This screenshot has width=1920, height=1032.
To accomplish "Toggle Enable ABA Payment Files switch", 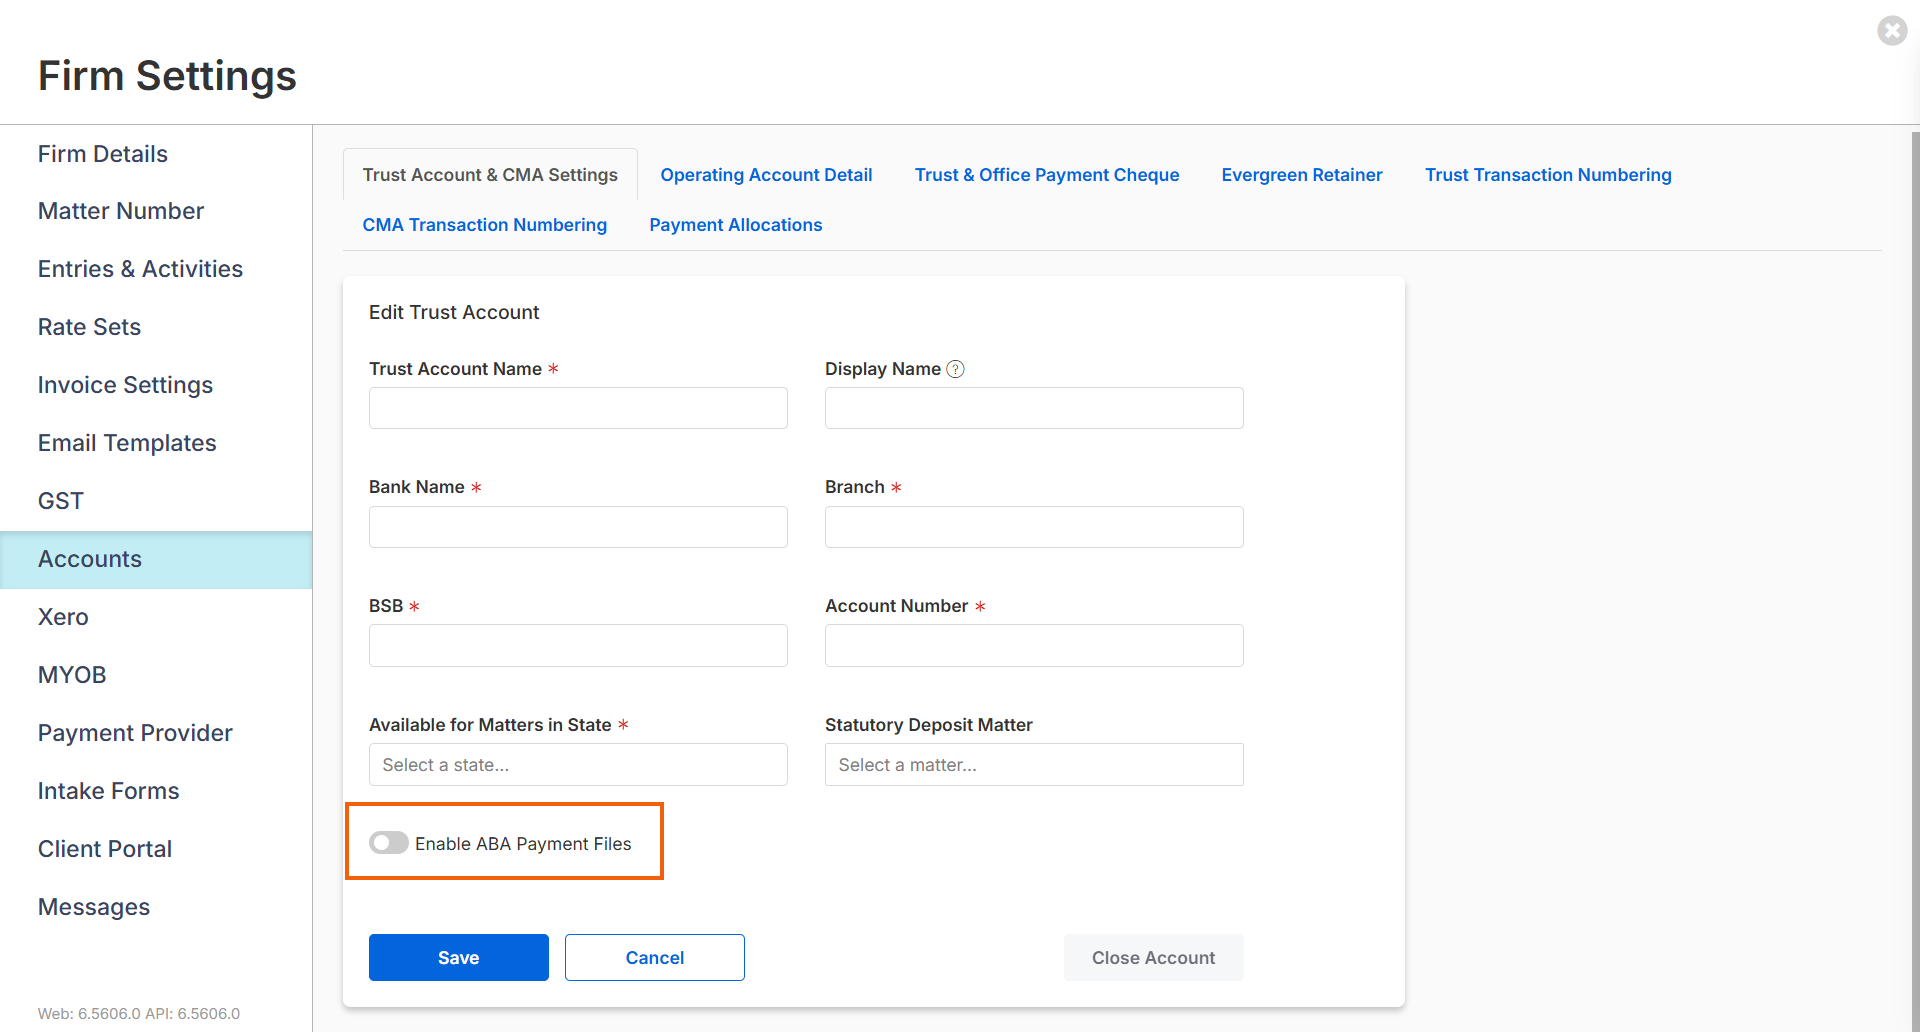I will coord(388,843).
